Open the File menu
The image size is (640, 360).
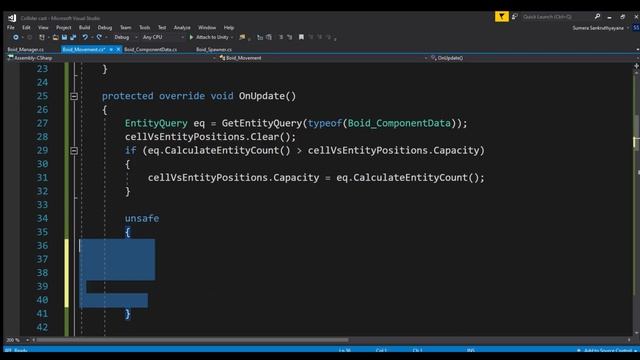11,28
